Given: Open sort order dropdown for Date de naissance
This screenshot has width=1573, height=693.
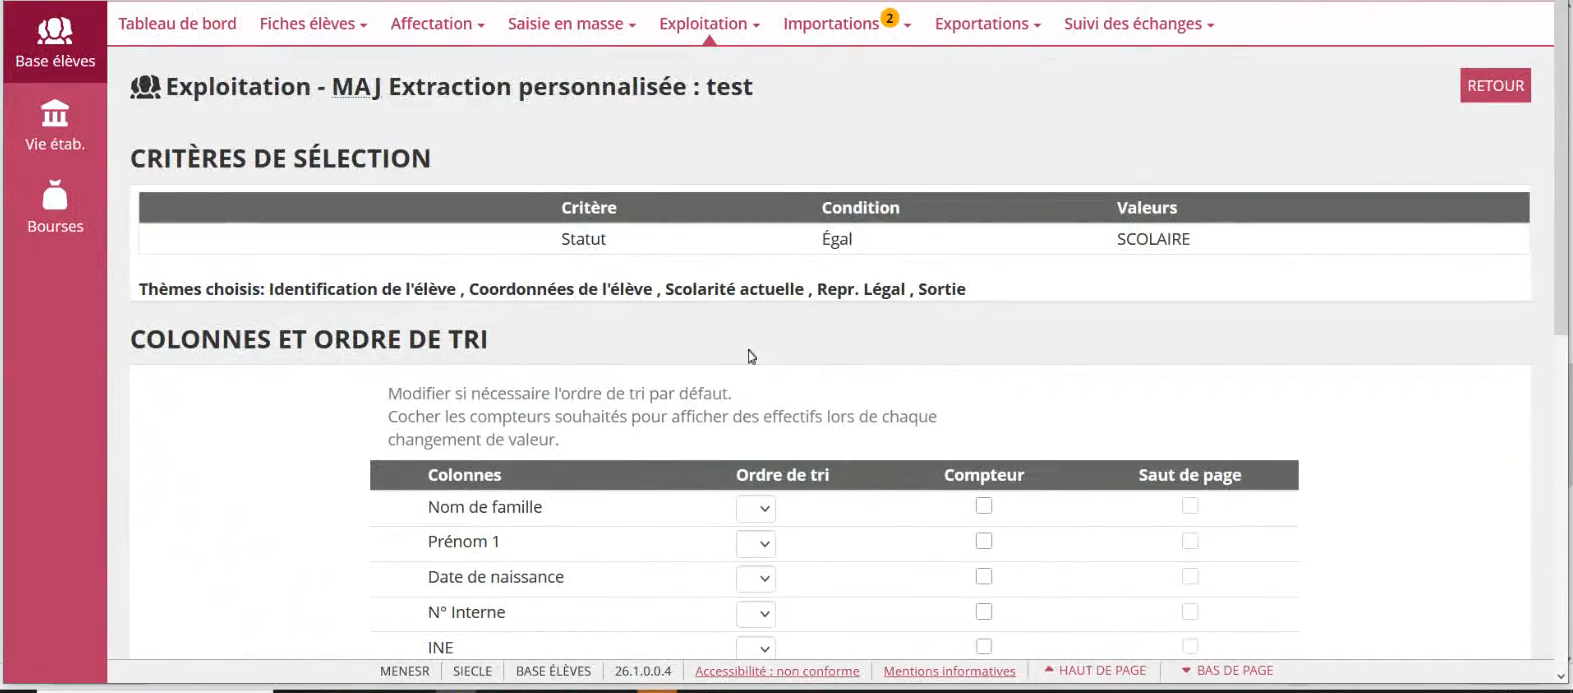Looking at the screenshot, I should (756, 578).
